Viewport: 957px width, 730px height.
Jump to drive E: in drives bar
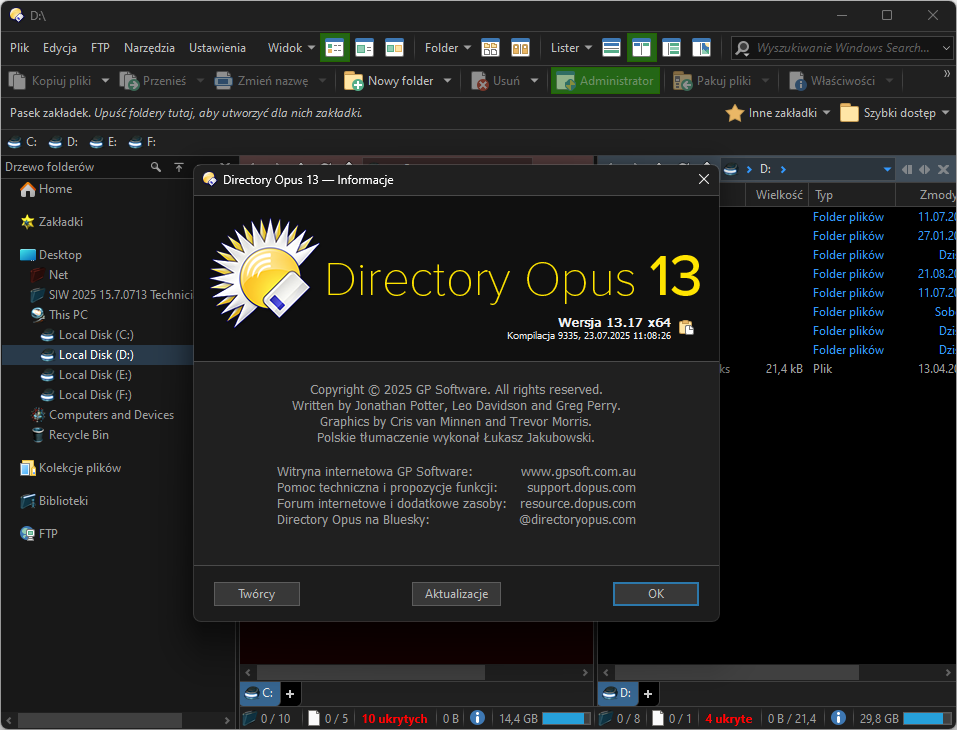pos(103,142)
